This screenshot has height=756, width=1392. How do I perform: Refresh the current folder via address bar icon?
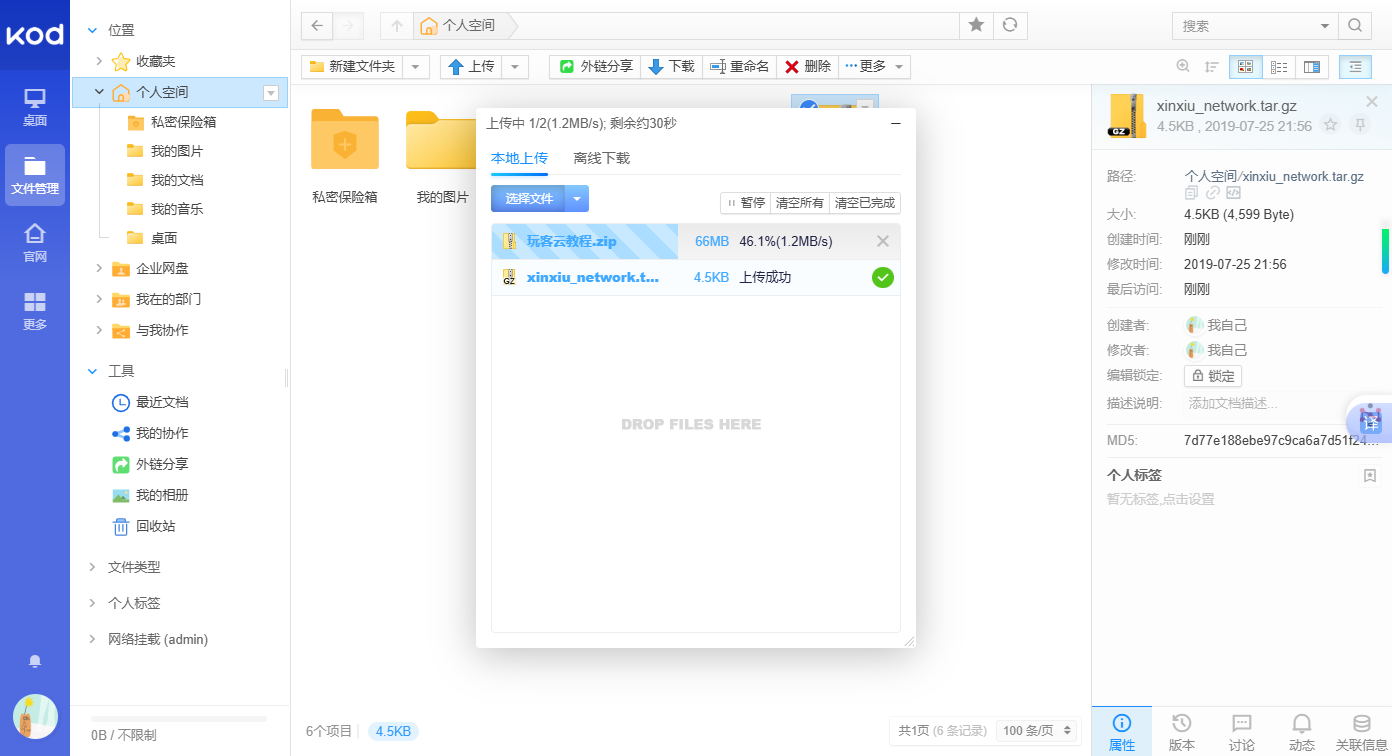(1011, 26)
